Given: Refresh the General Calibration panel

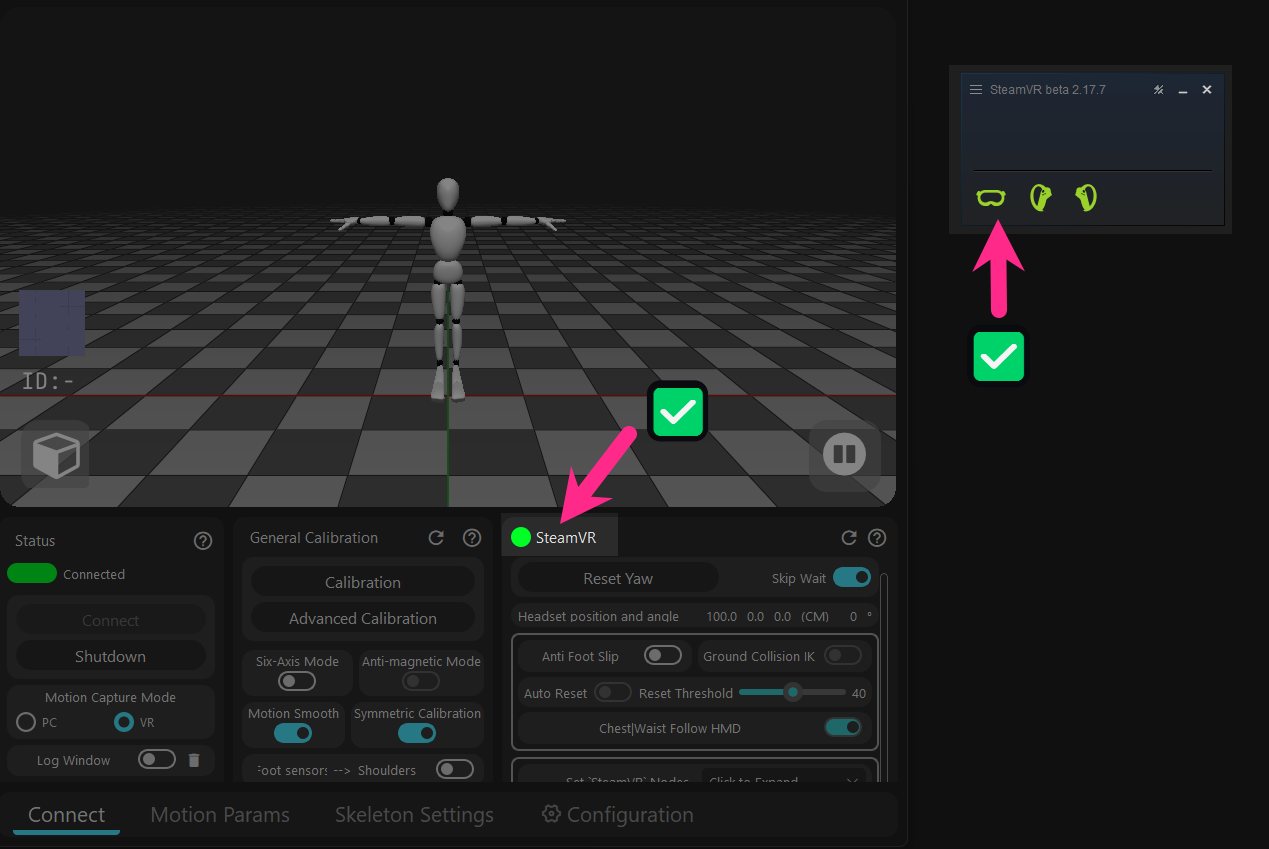Looking at the screenshot, I should tap(436, 538).
